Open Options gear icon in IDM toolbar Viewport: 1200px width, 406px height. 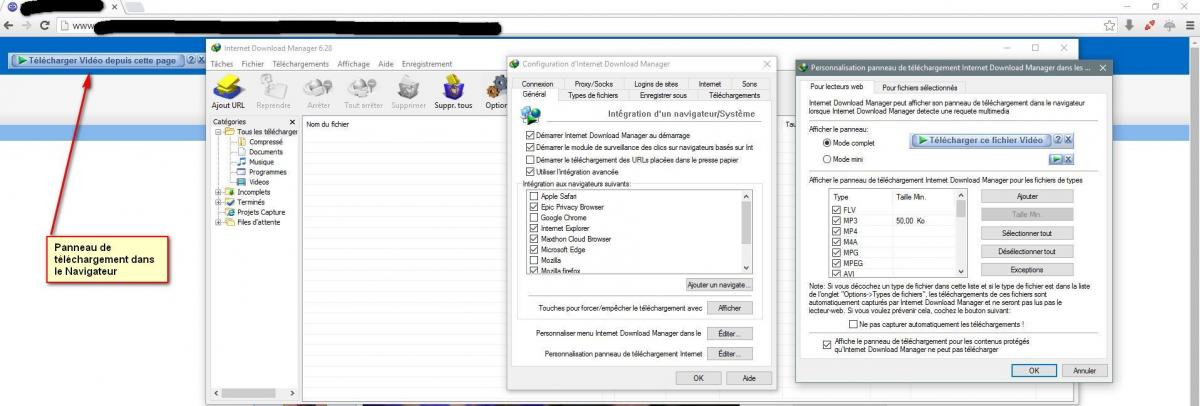(496, 92)
